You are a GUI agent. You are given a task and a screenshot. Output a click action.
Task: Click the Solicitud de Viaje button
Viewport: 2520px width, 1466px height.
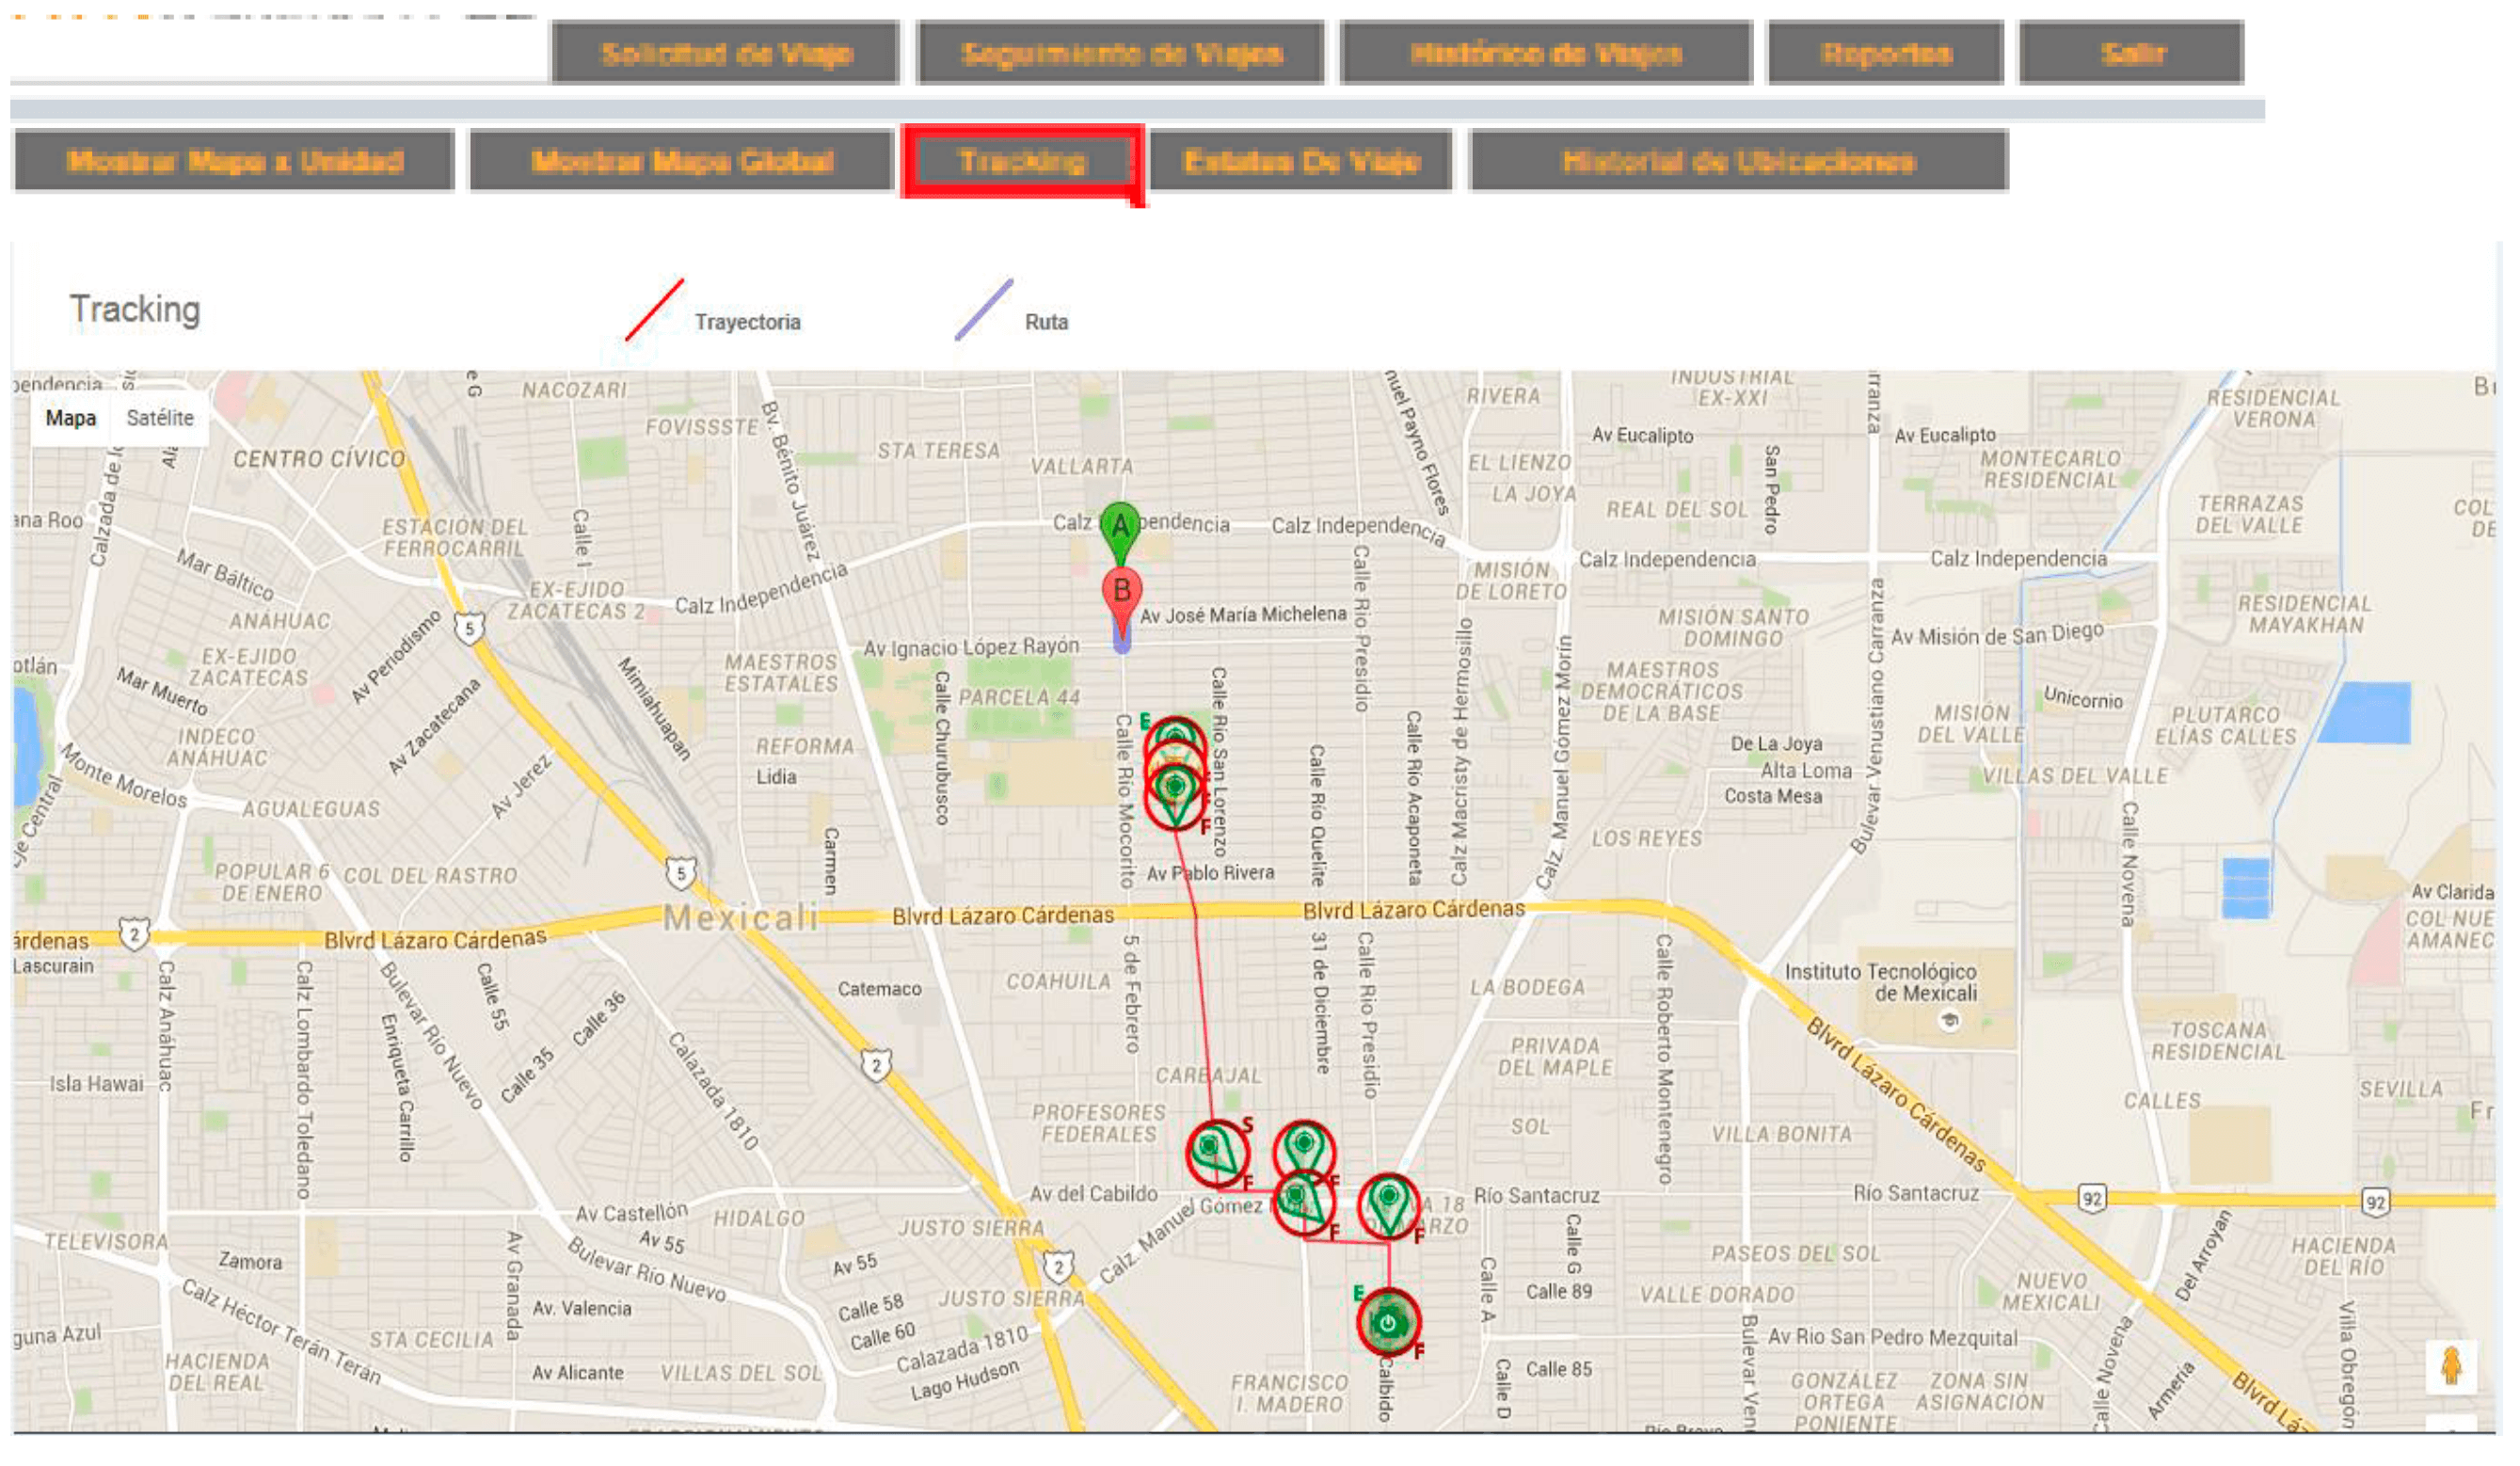tap(727, 53)
